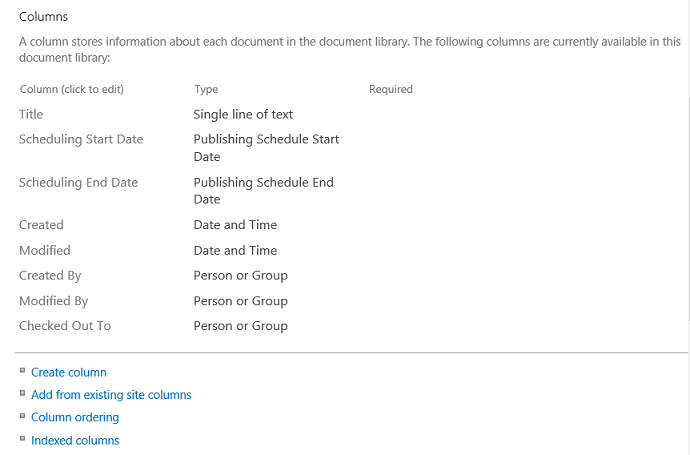Select the Created By column

[50, 275]
